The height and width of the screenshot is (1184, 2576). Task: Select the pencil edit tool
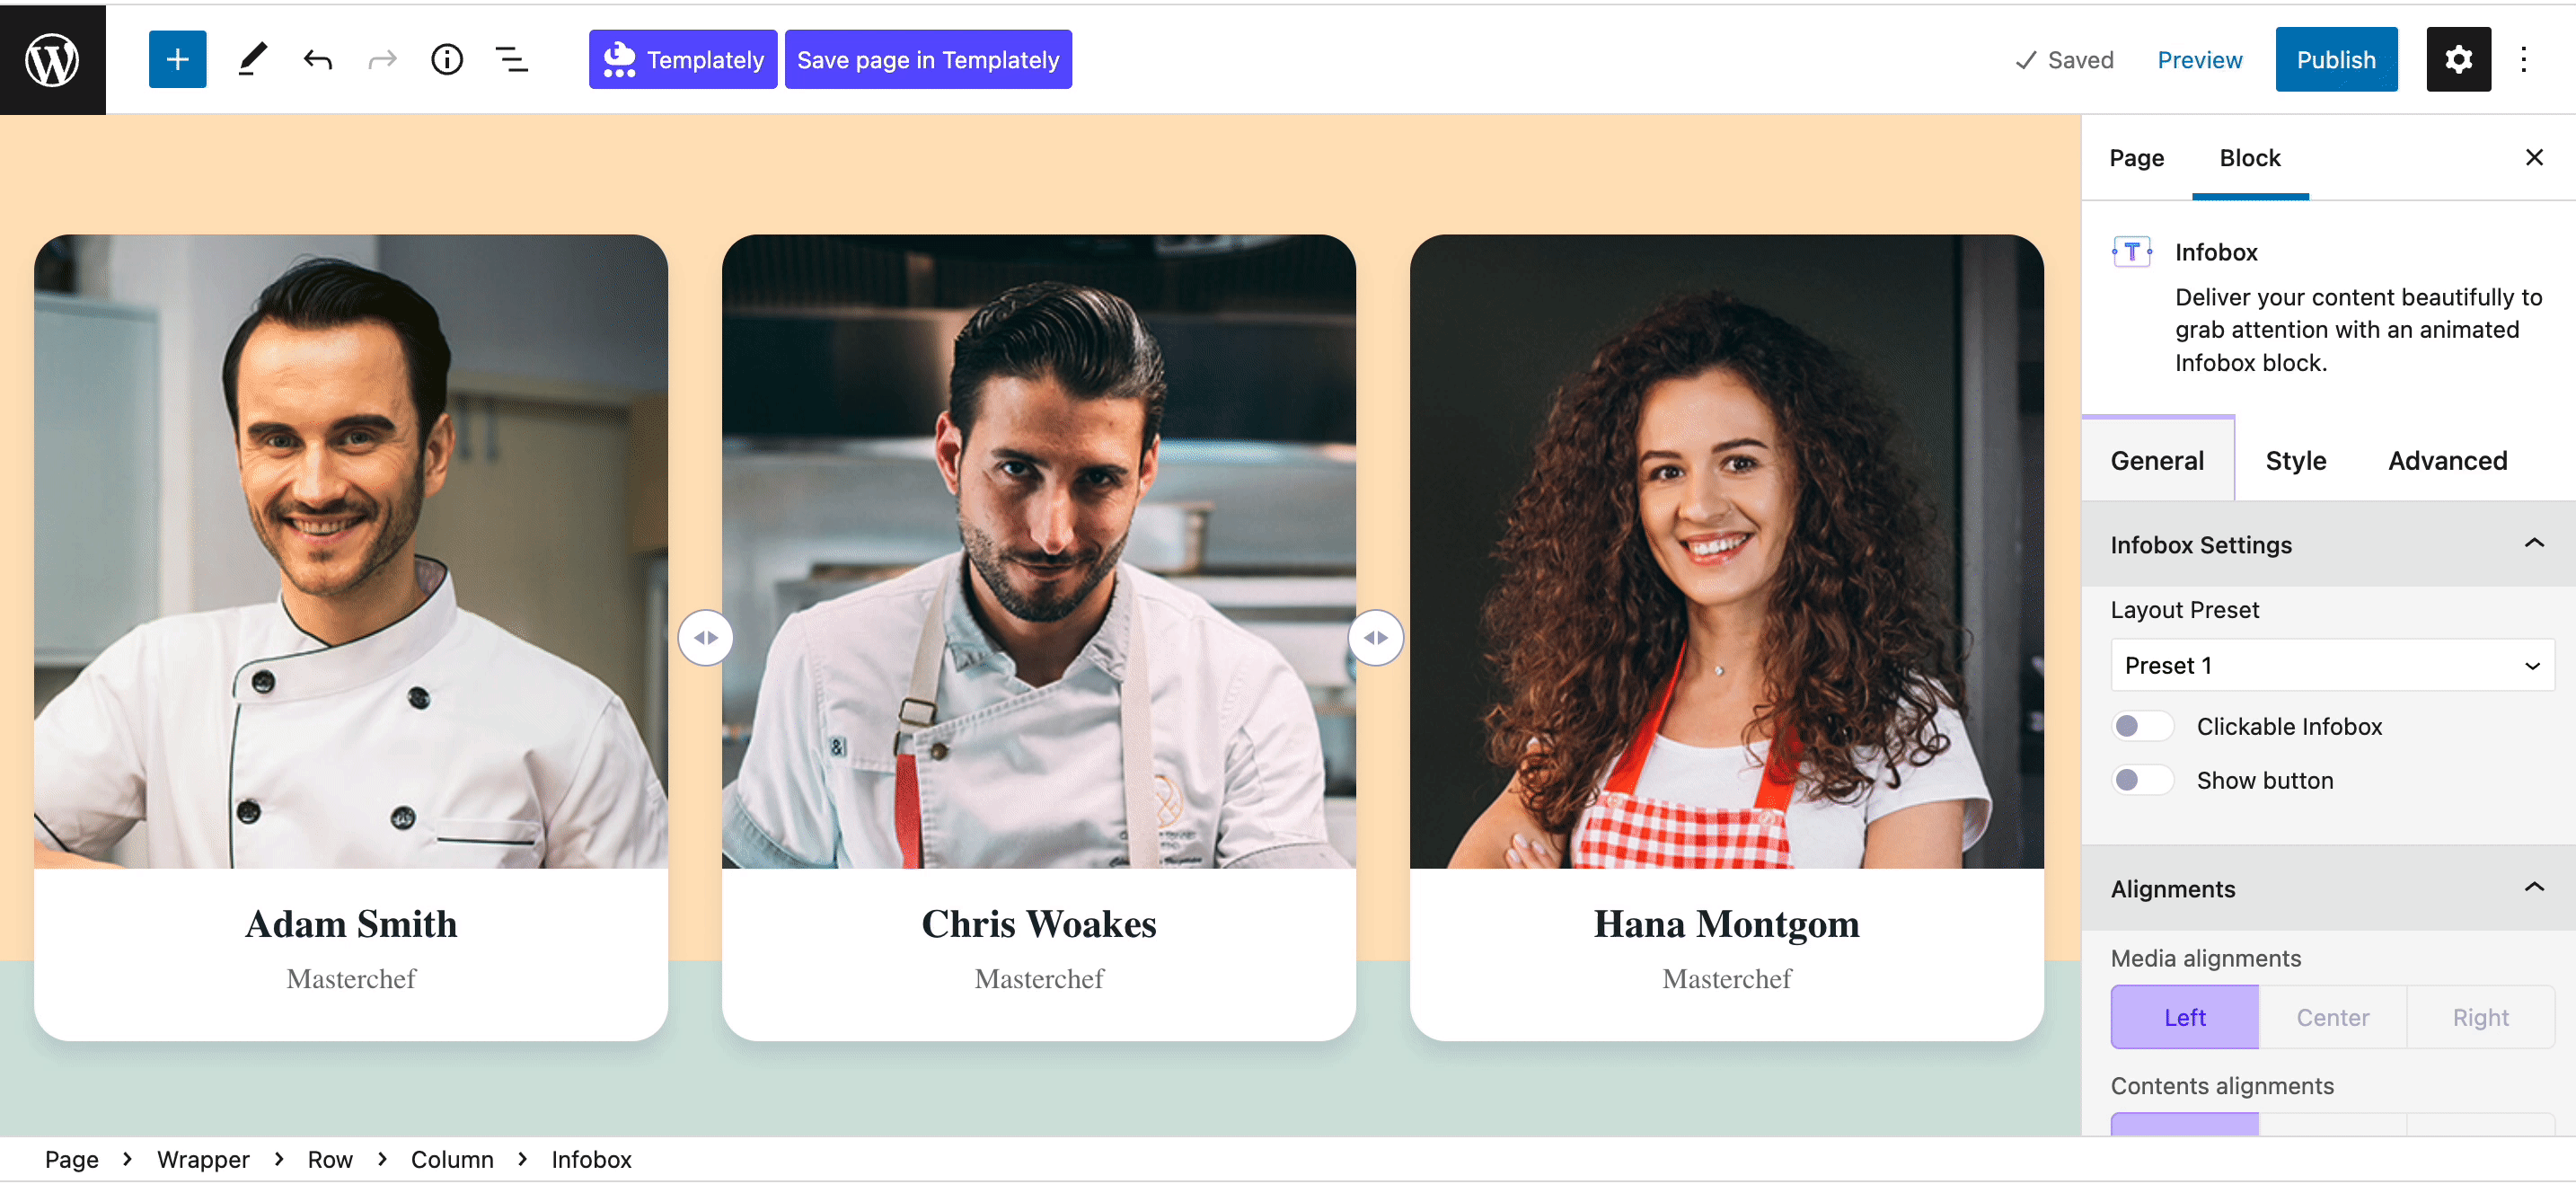coord(252,59)
